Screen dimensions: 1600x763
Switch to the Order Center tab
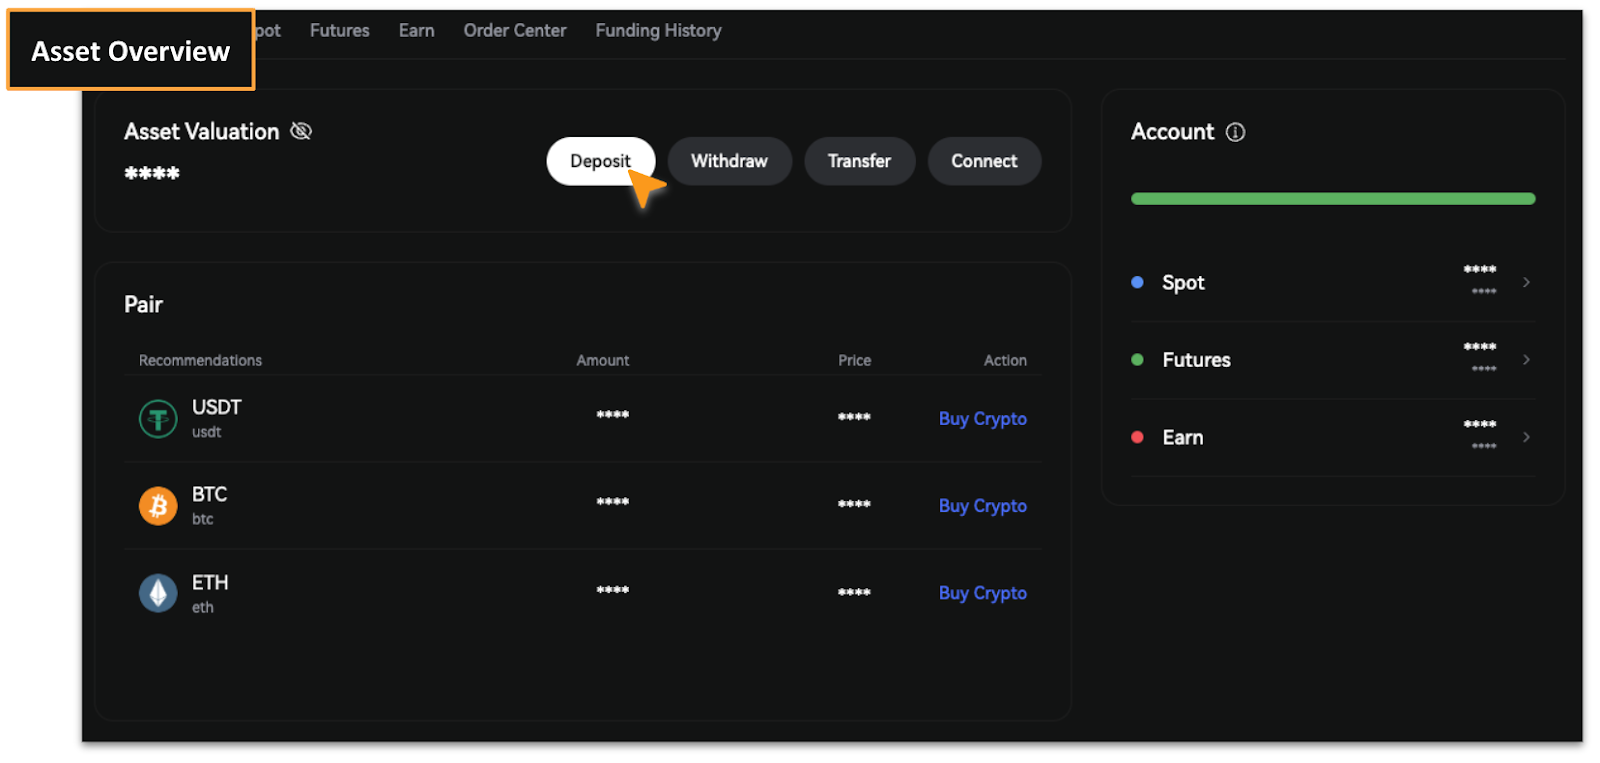515,31
